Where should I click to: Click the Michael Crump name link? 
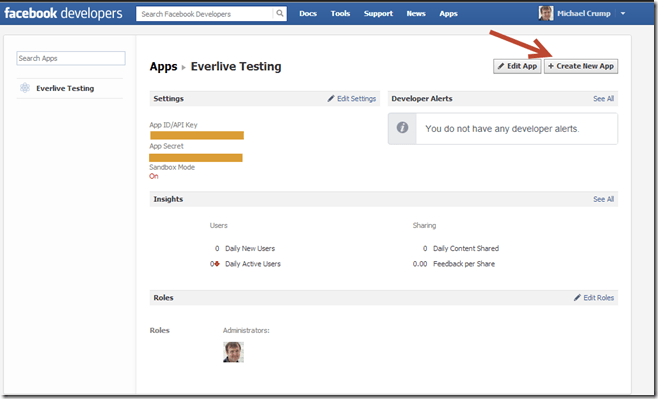point(584,13)
